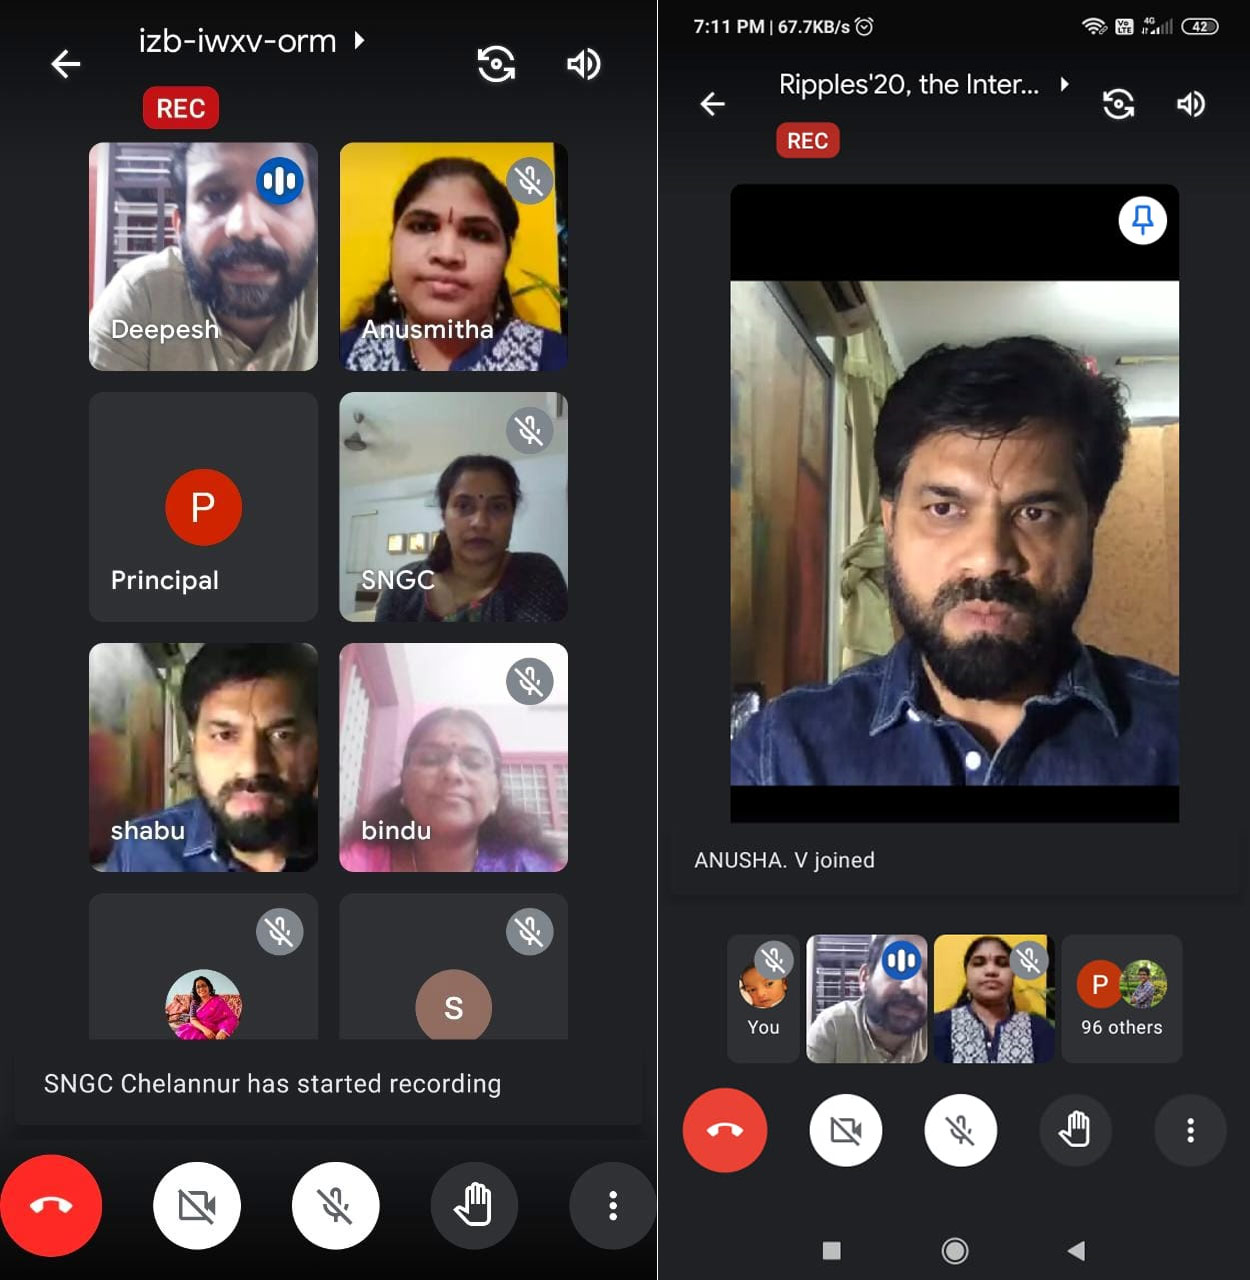Raise hand in the Ripples'20 meeting

click(x=1074, y=1130)
